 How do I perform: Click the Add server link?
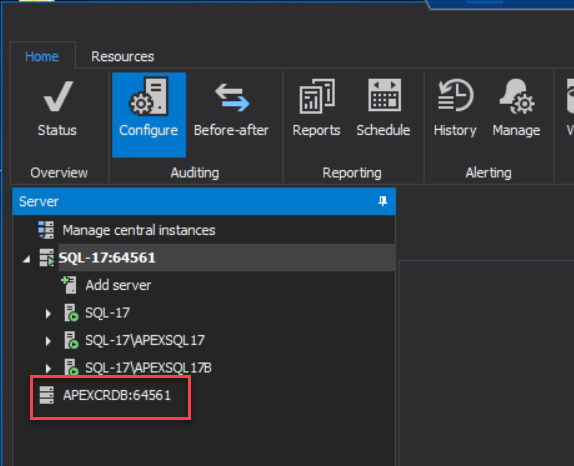click(x=118, y=285)
